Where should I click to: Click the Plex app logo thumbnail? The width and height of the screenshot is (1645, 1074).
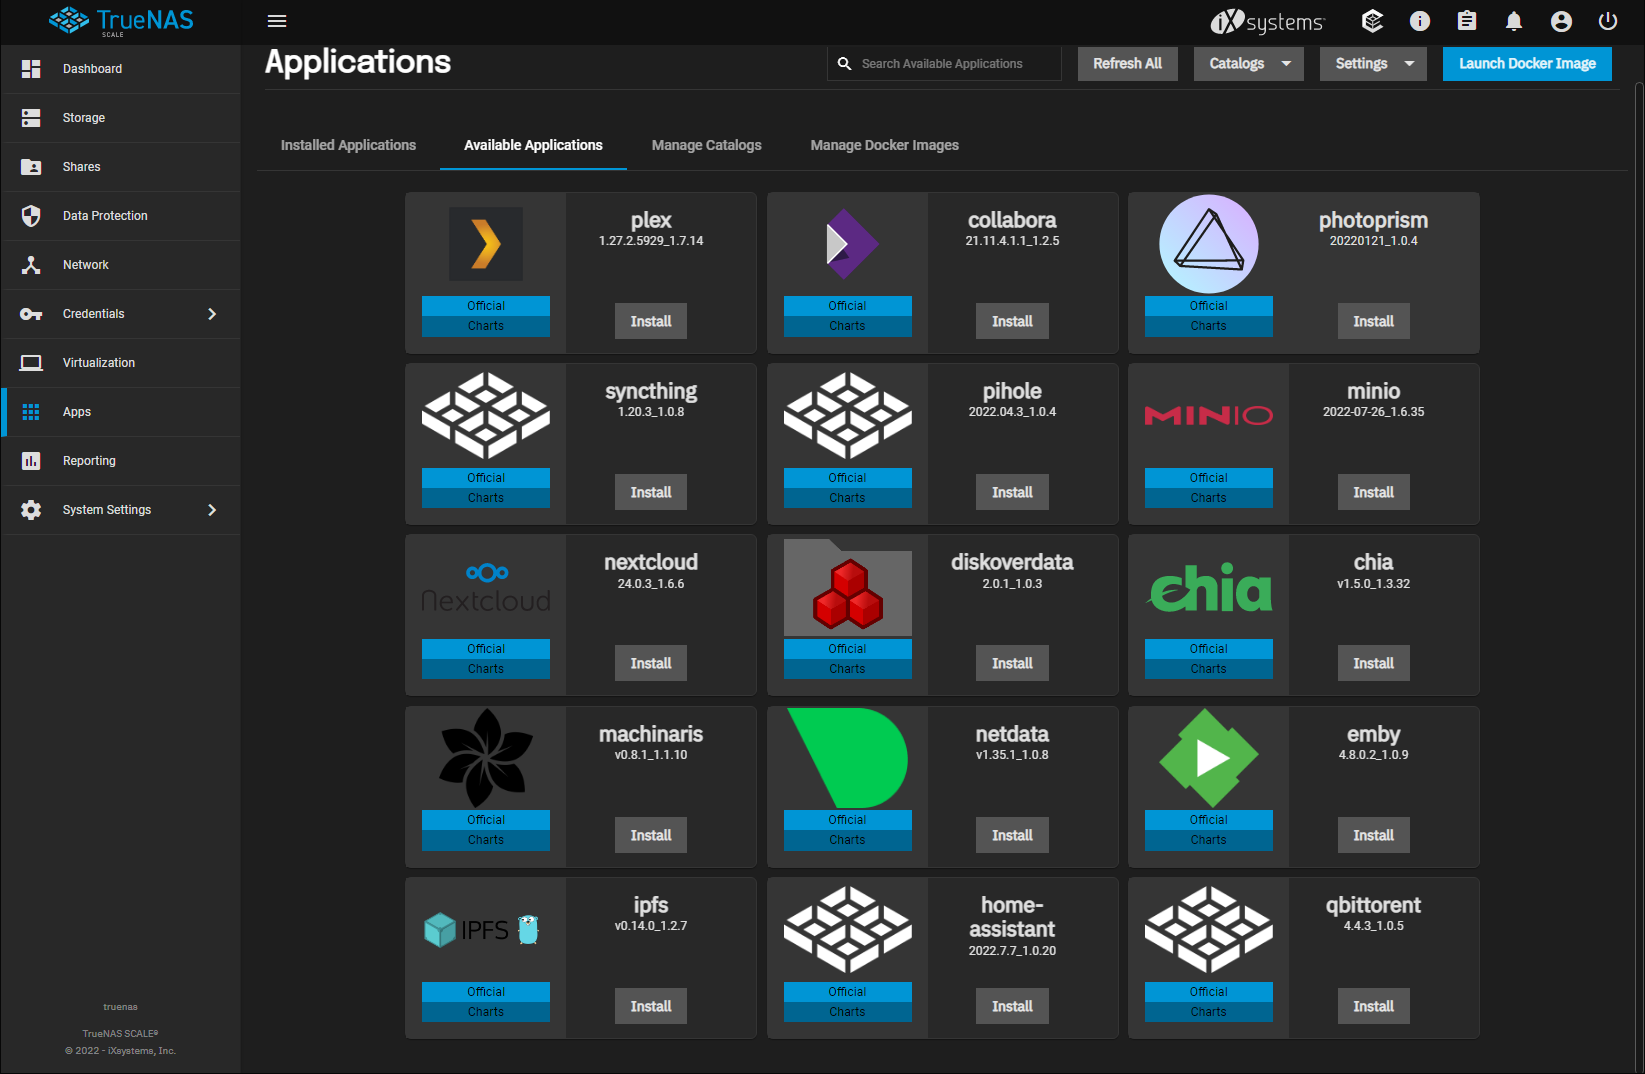tap(486, 244)
